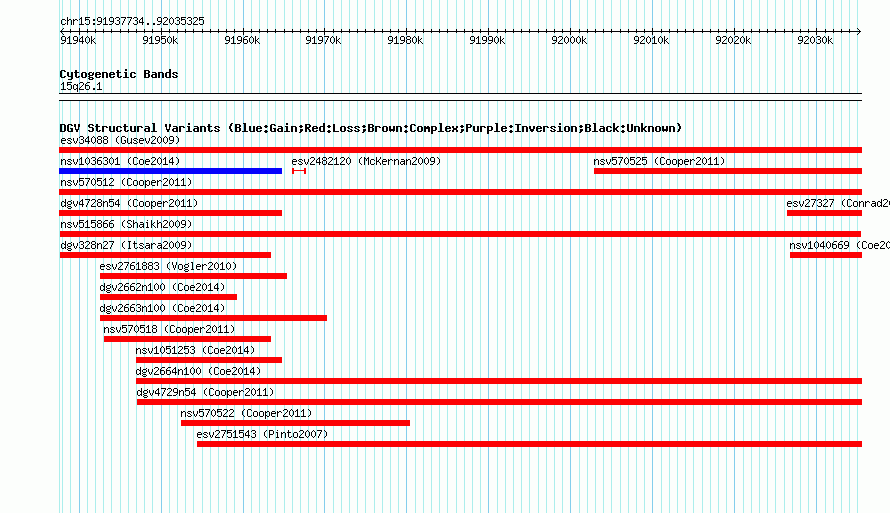
Task: Click the 92020k ruler label
Action: 733,40
